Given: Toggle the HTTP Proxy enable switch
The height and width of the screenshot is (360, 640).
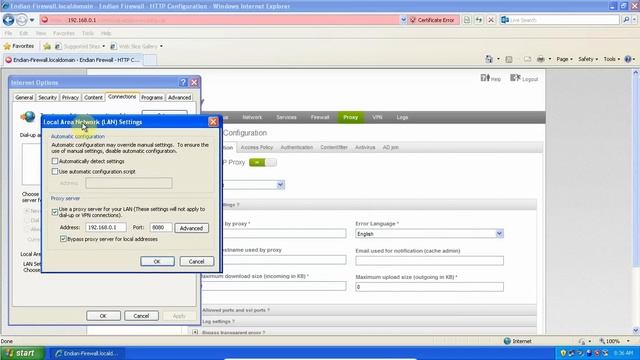Looking at the screenshot, I should pos(262,162).
